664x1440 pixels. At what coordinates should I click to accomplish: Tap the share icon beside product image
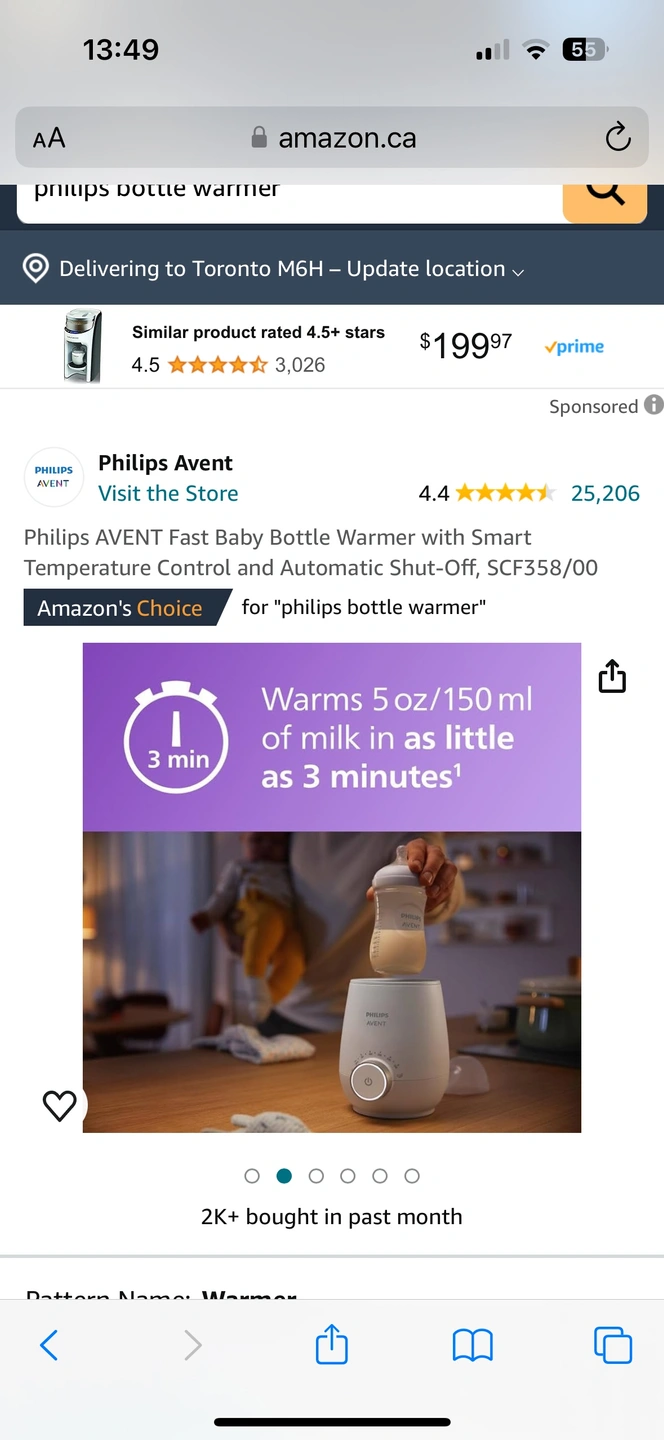pyautogui.click(x=612, y=677)
